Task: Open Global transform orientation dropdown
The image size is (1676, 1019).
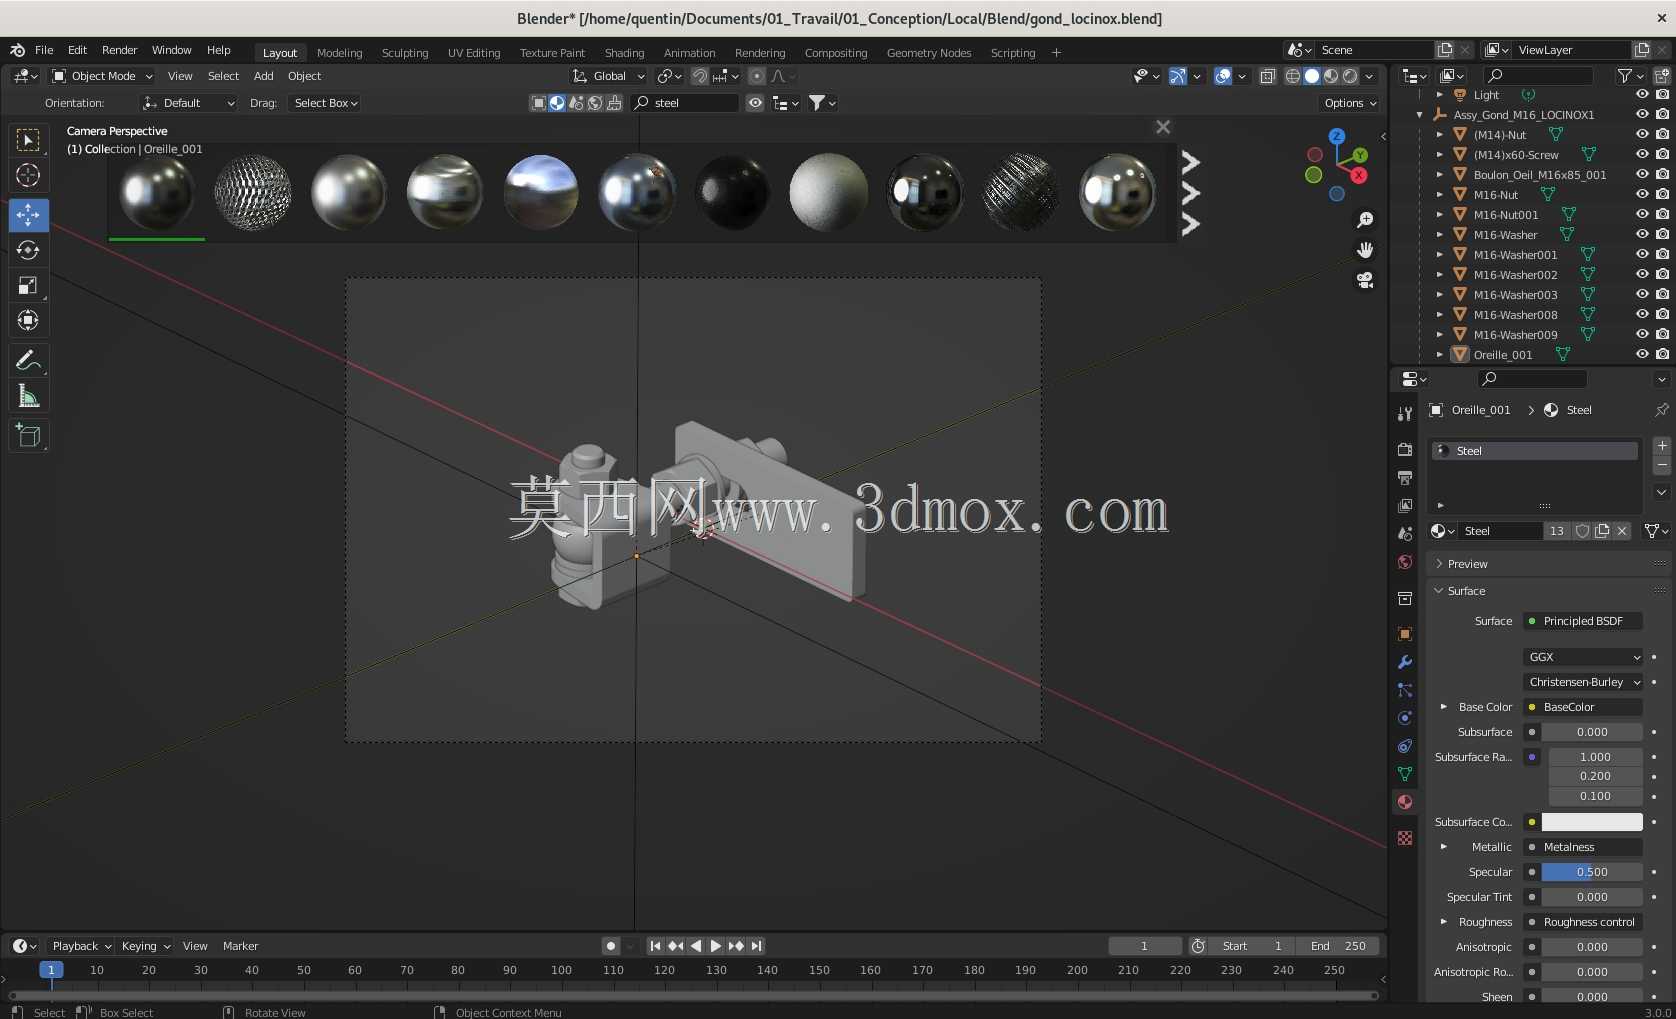Action: (x=609, y=76)
